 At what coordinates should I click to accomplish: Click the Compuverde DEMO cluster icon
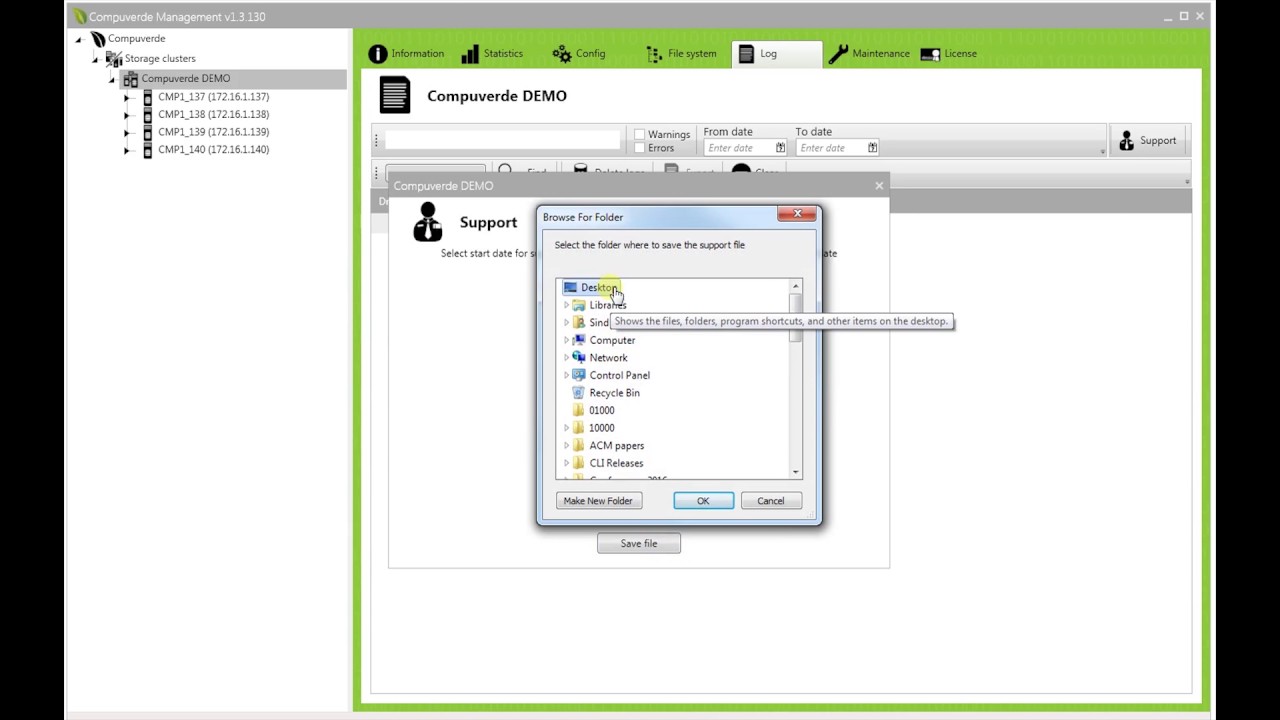131,79
